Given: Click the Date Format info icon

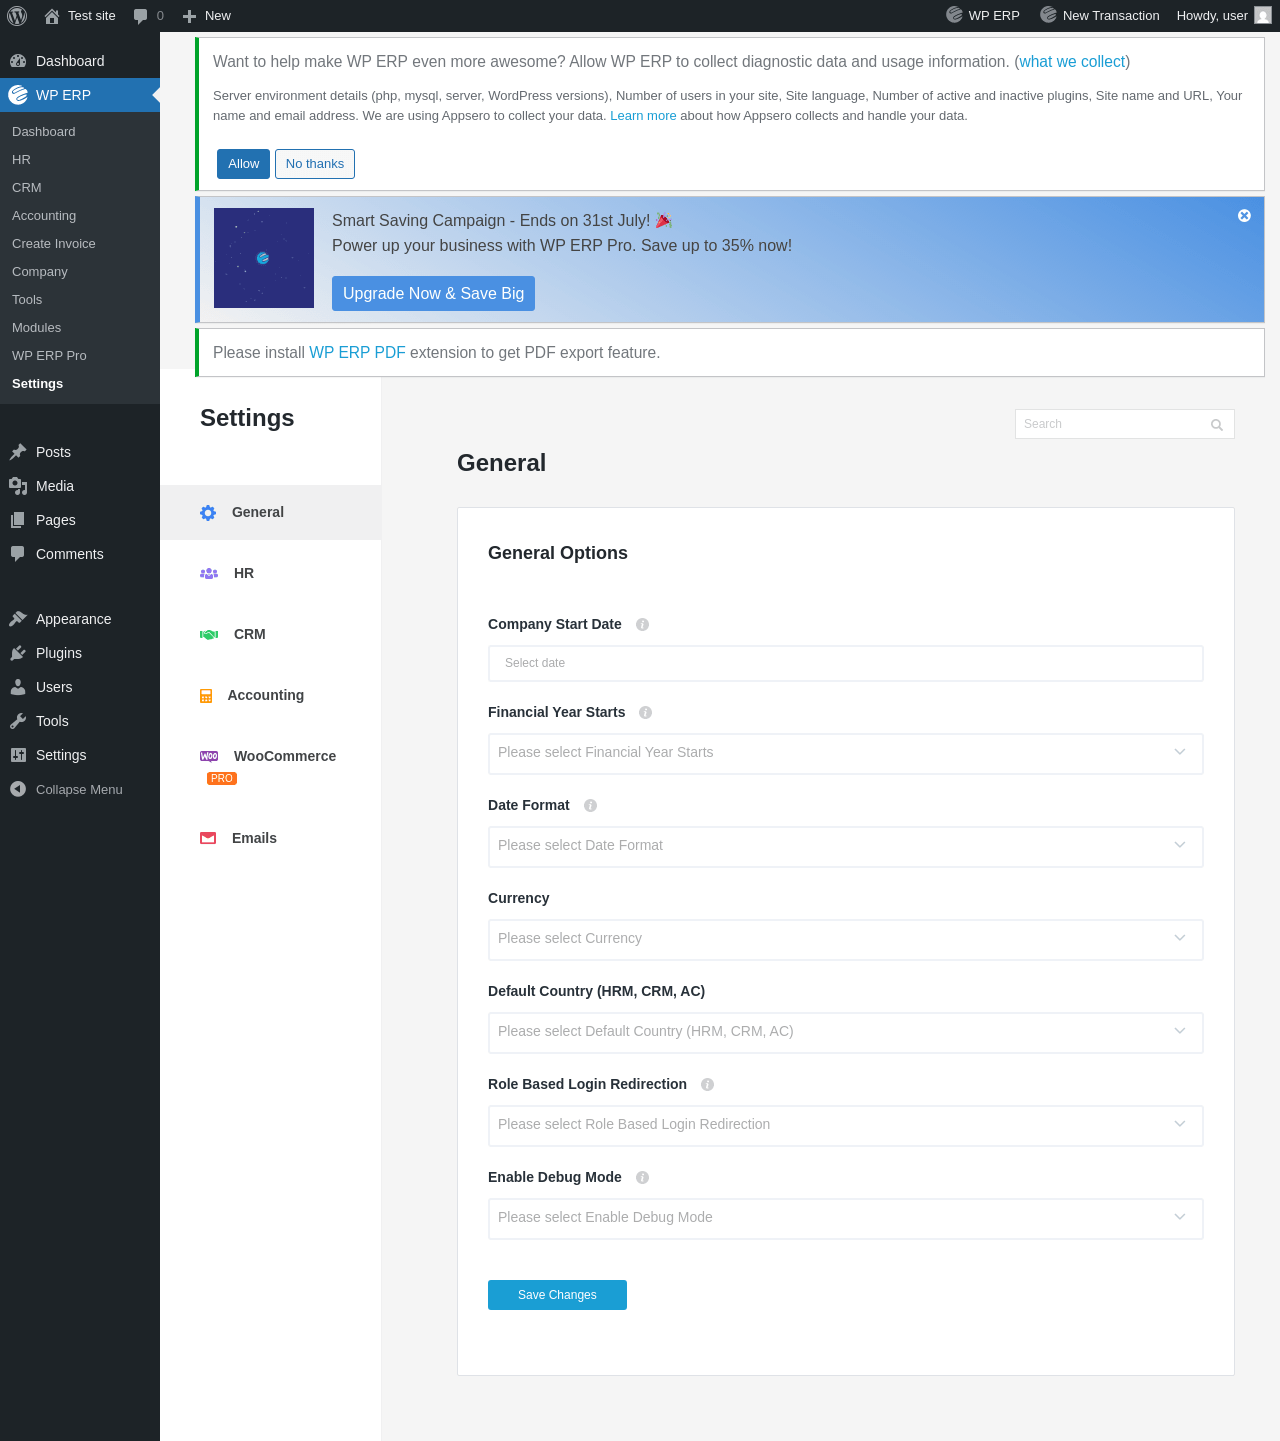Looking at the screenshot, I should pos(591,805).
